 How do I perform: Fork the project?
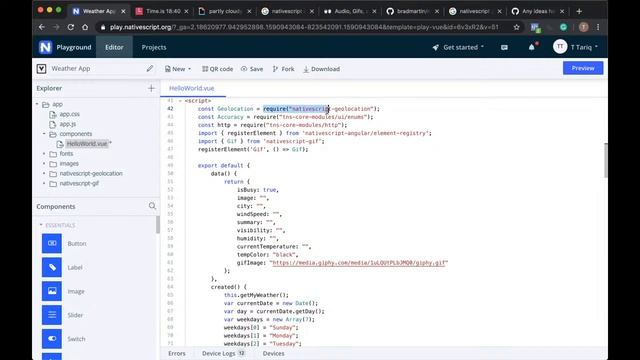point(283,69)
